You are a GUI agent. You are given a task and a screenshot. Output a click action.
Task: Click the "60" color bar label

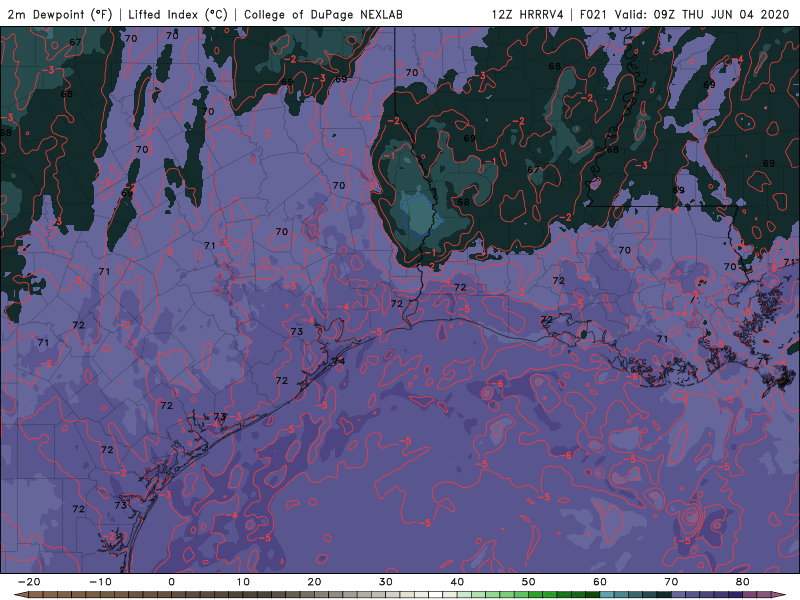600,582
